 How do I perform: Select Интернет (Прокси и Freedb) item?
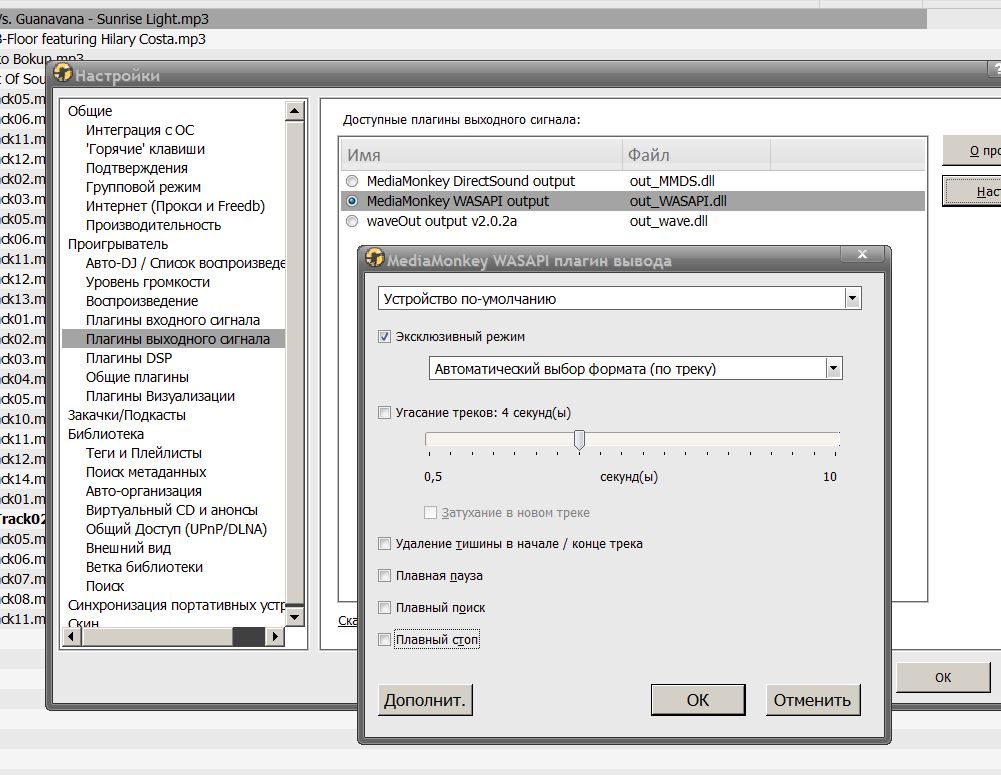click(x=175, y=206)
